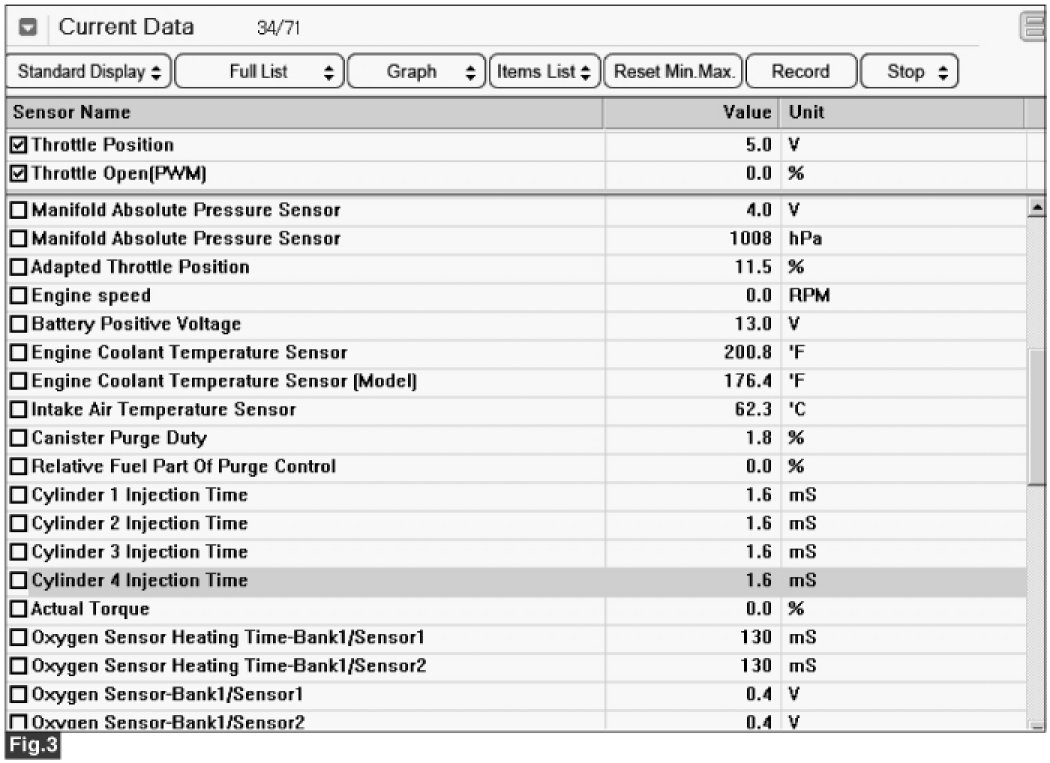The image size is (1050, 763).
Task: Check the Battery Positive Voltage checkbox
Action: tap(19, 325)
